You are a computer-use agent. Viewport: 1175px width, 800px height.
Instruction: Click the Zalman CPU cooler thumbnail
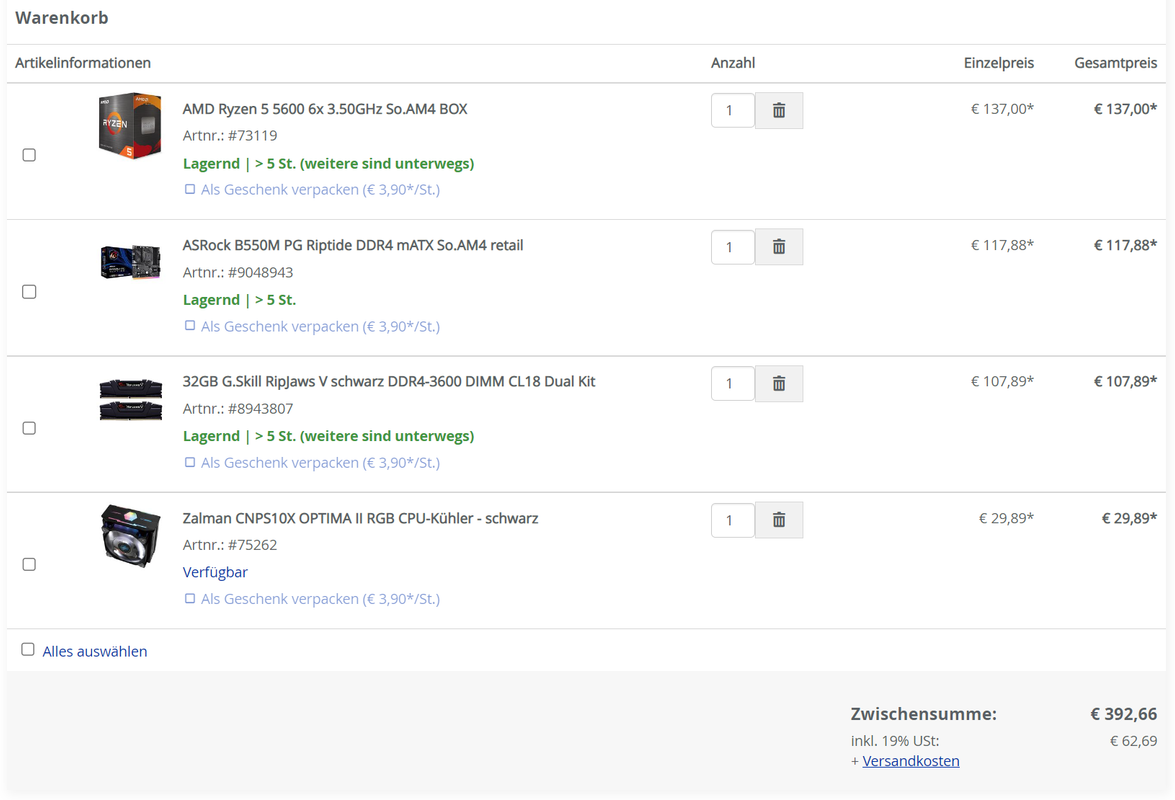pyautogui.click(x=130, y=536)
